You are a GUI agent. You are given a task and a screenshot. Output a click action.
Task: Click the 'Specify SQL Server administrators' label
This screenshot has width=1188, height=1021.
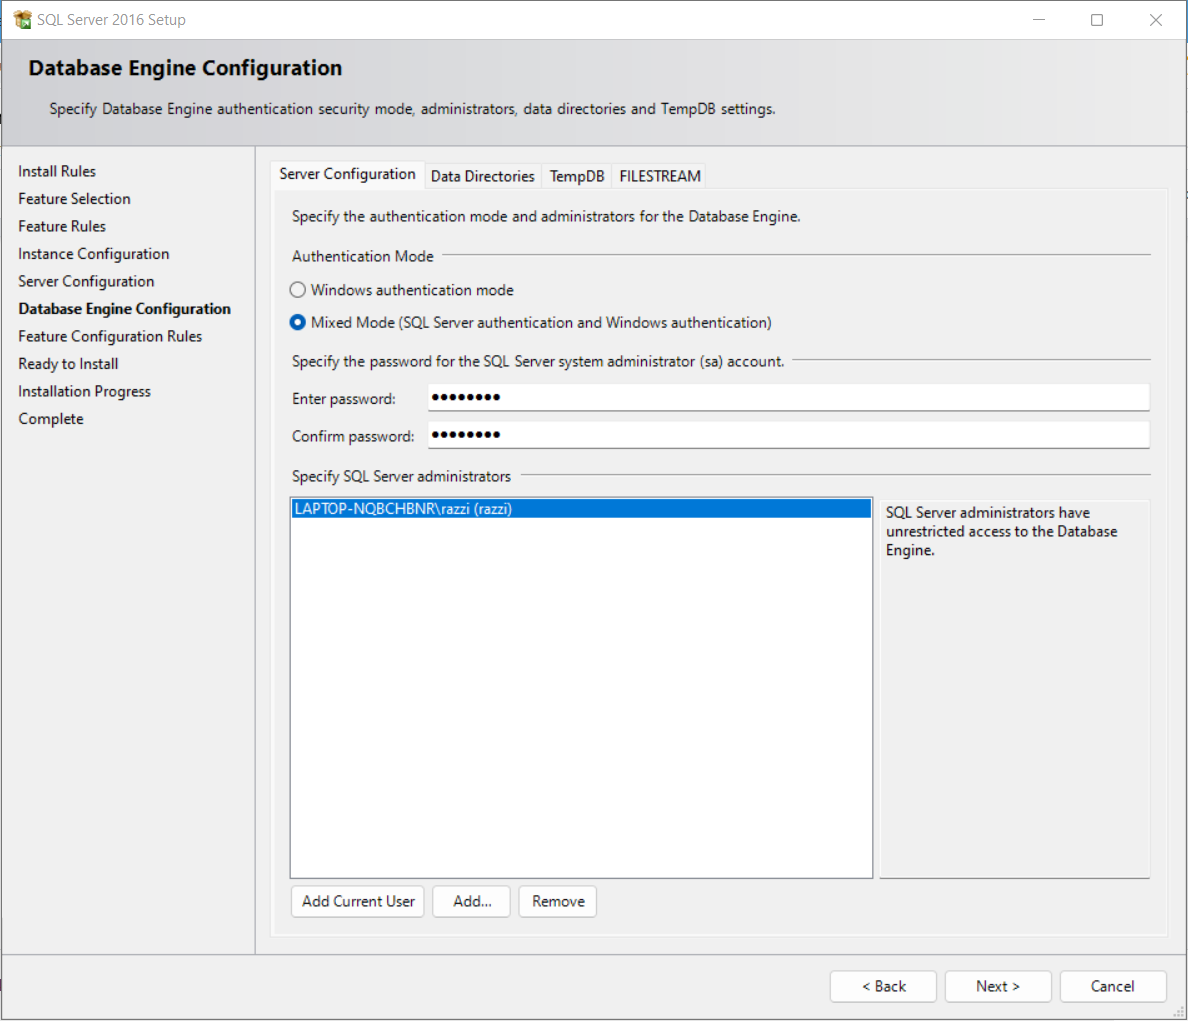[x=402, y=476]
